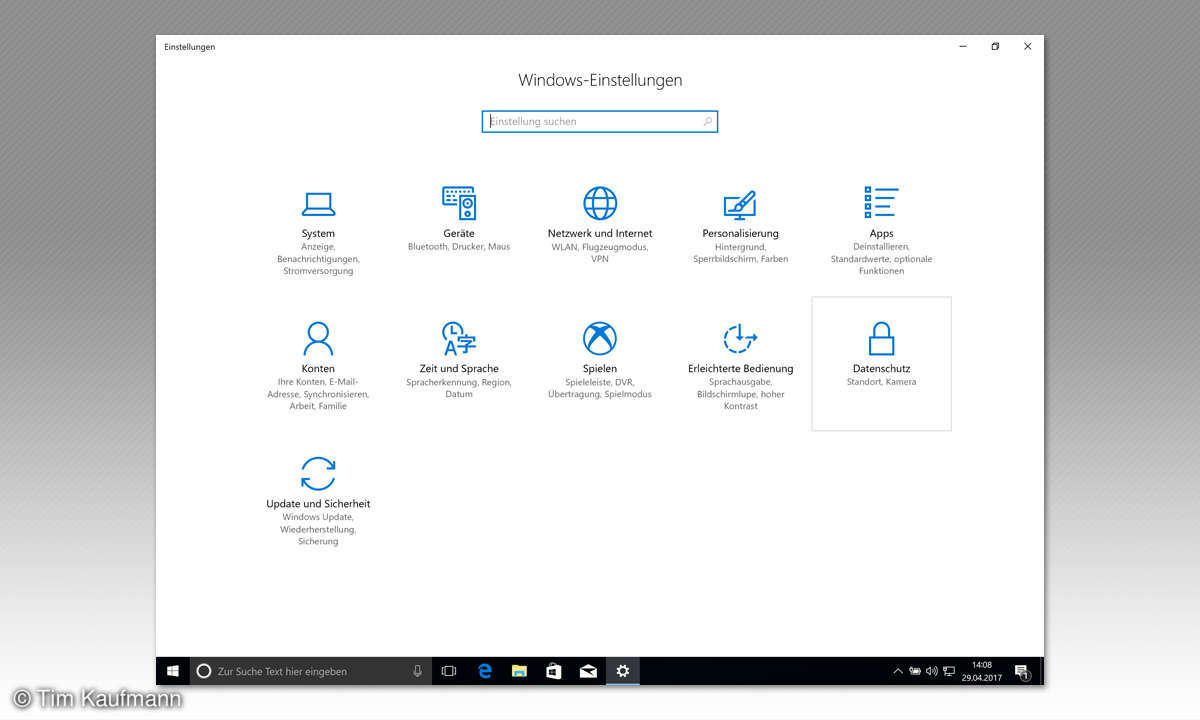
Task: Click 'Spracherkennung, Region, Datum' description
Action: click(459, 388)
